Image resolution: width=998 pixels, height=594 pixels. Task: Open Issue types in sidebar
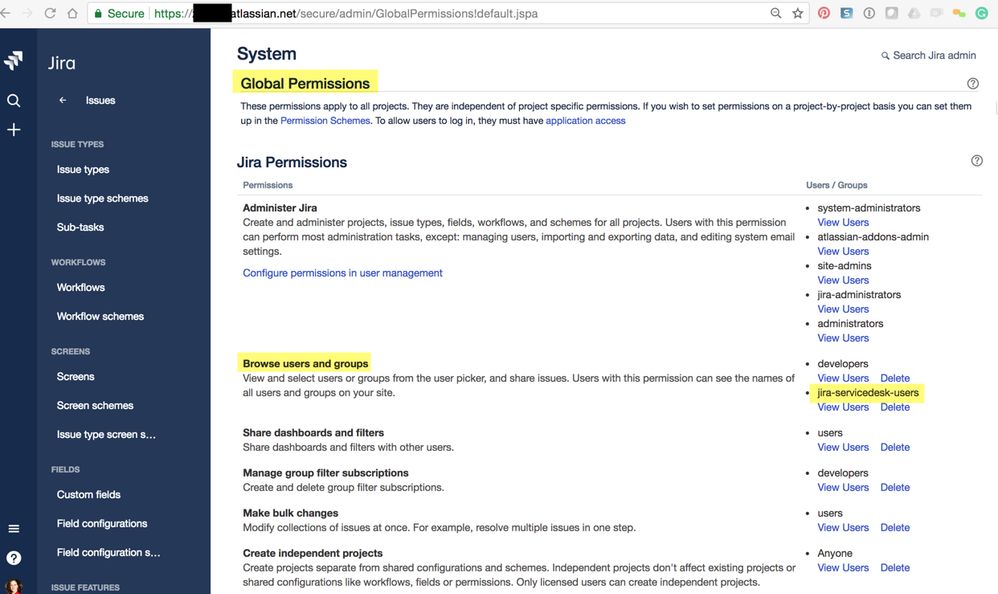(83, 169)
